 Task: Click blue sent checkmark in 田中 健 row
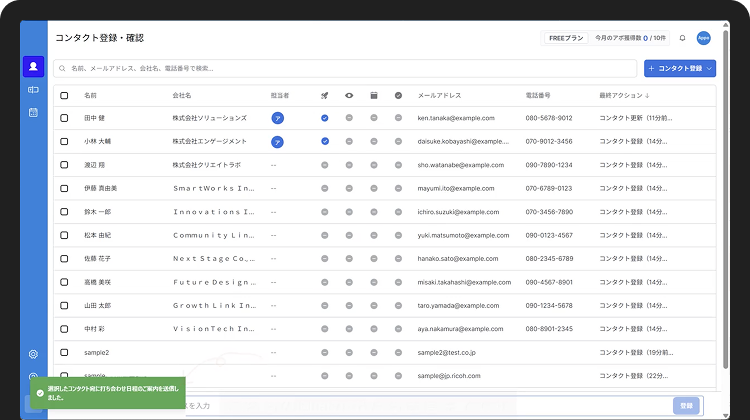click(x=325, y=118)
